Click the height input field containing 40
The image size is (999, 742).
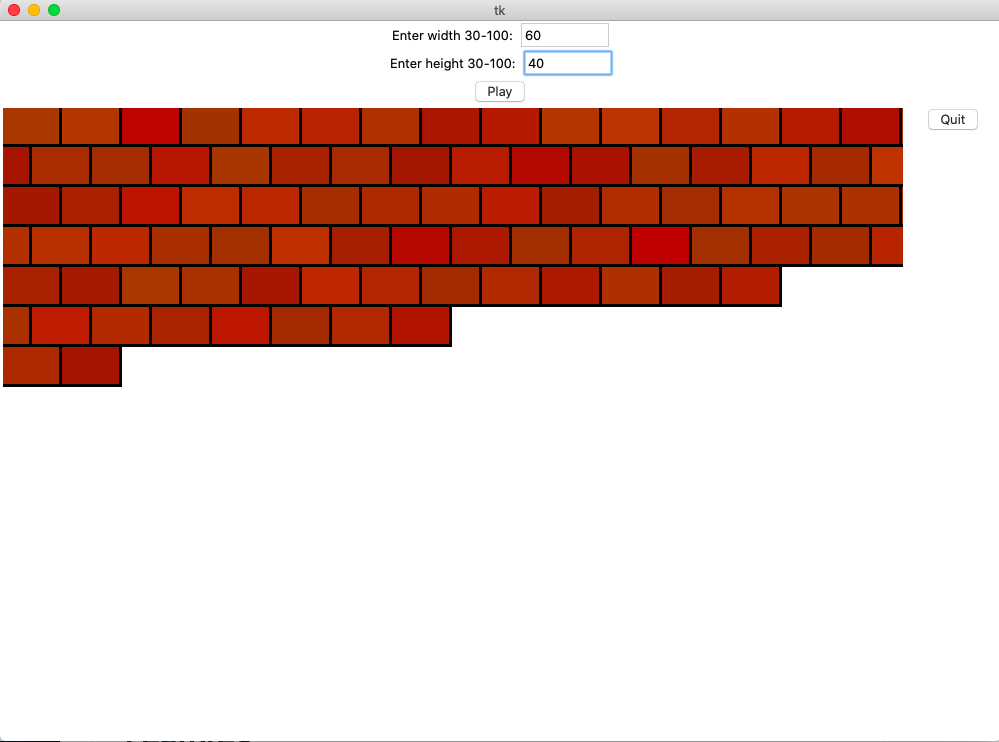point(568,62)
